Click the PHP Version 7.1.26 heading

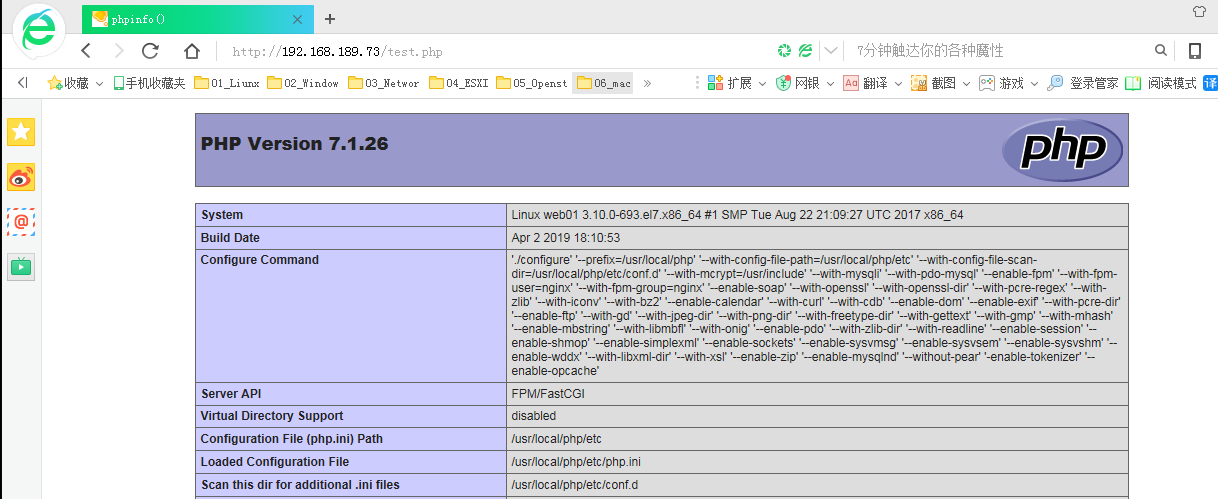pyautogui.click(x=295, y=143)
